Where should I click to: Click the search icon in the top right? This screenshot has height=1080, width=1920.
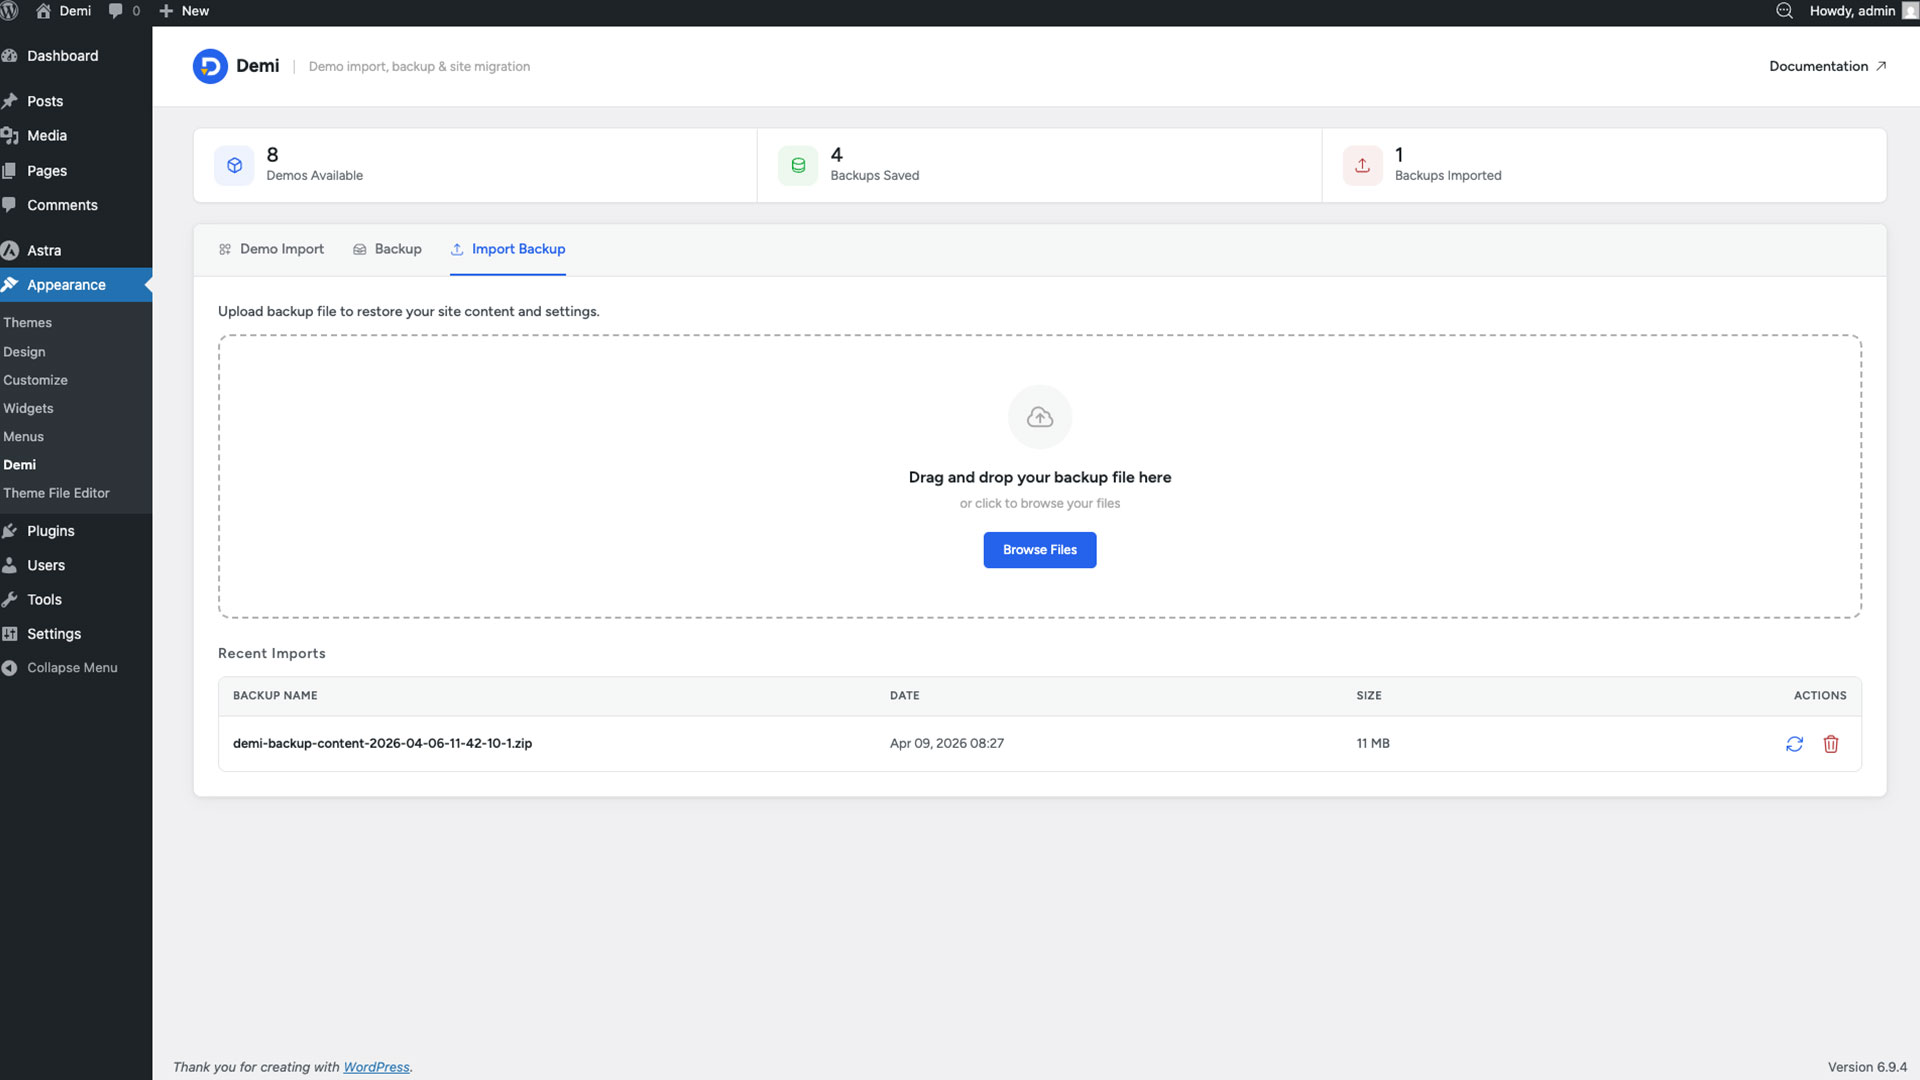coord(1784,11)
